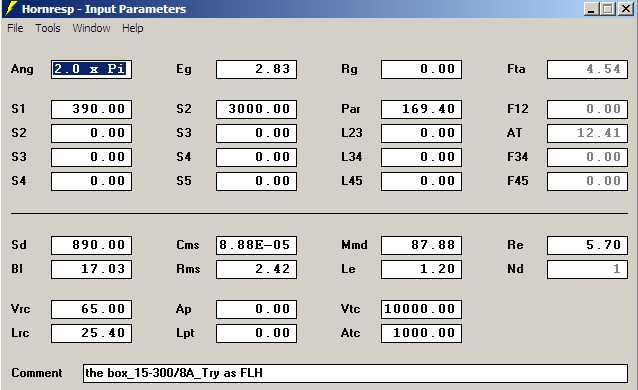Viewport: 638px width, 390px height.
Task: Click the F45 field
Action: 587,181
